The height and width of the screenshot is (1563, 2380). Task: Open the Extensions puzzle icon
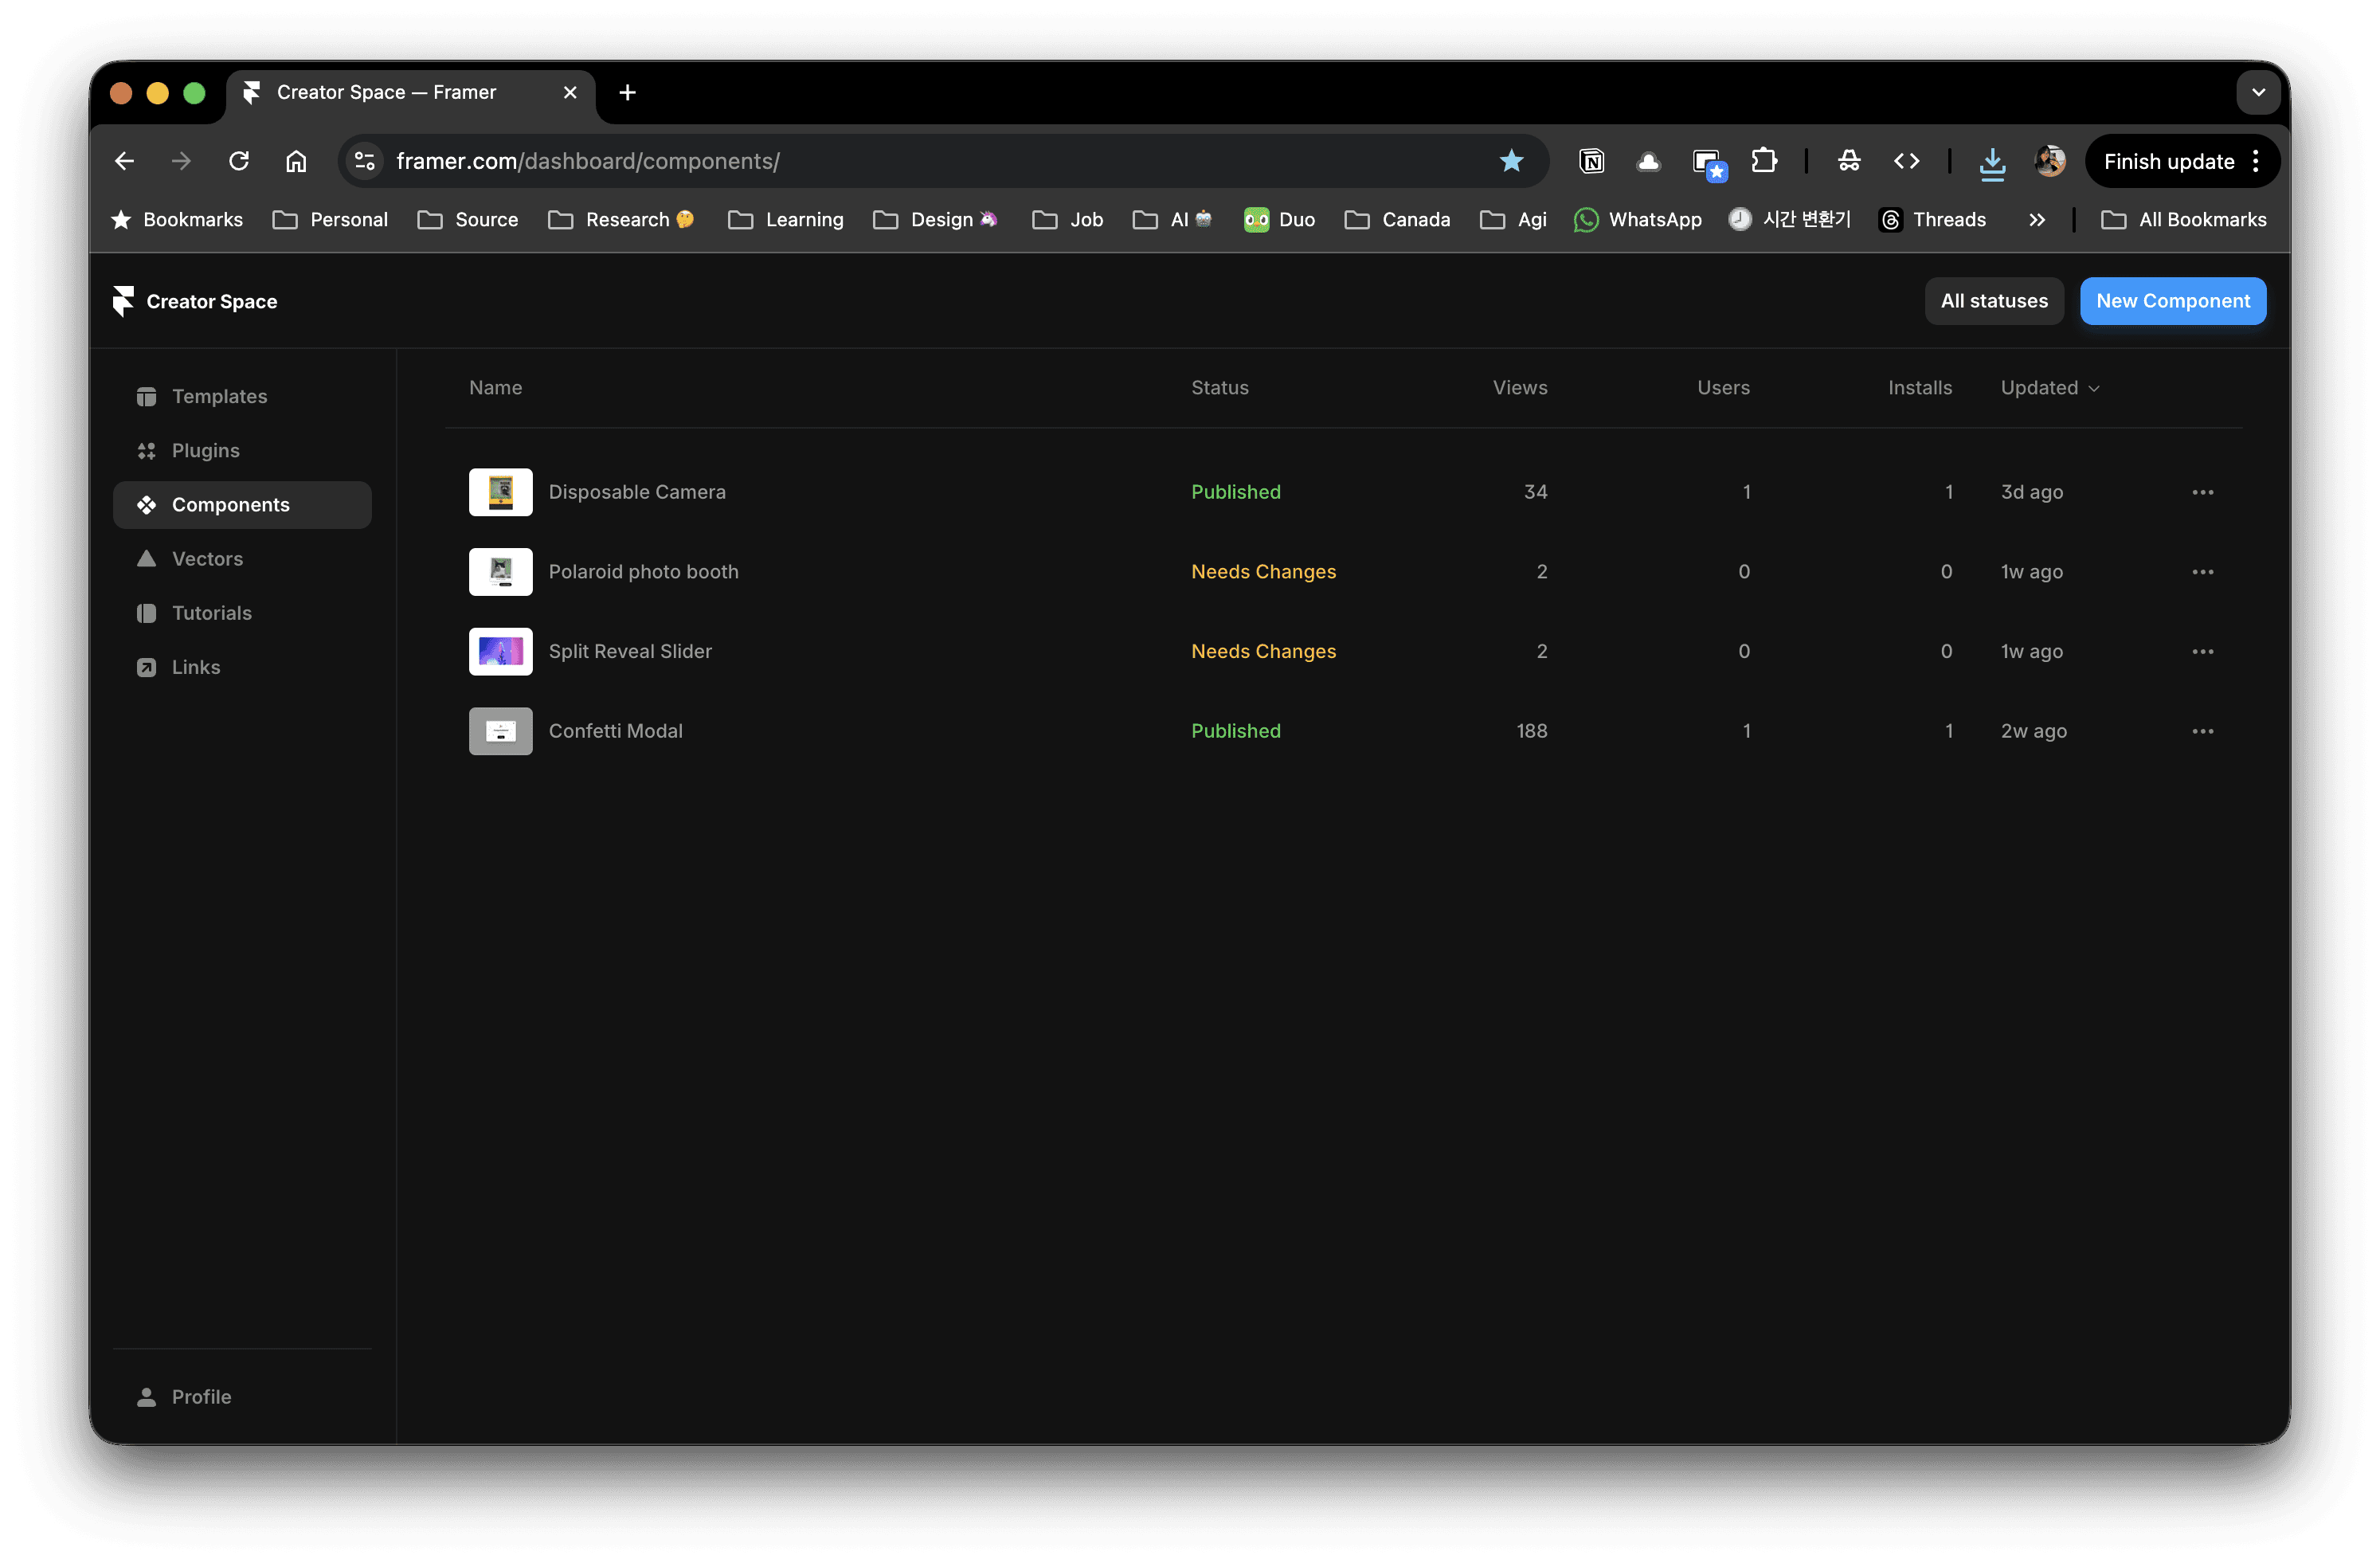coord(1764,161)
